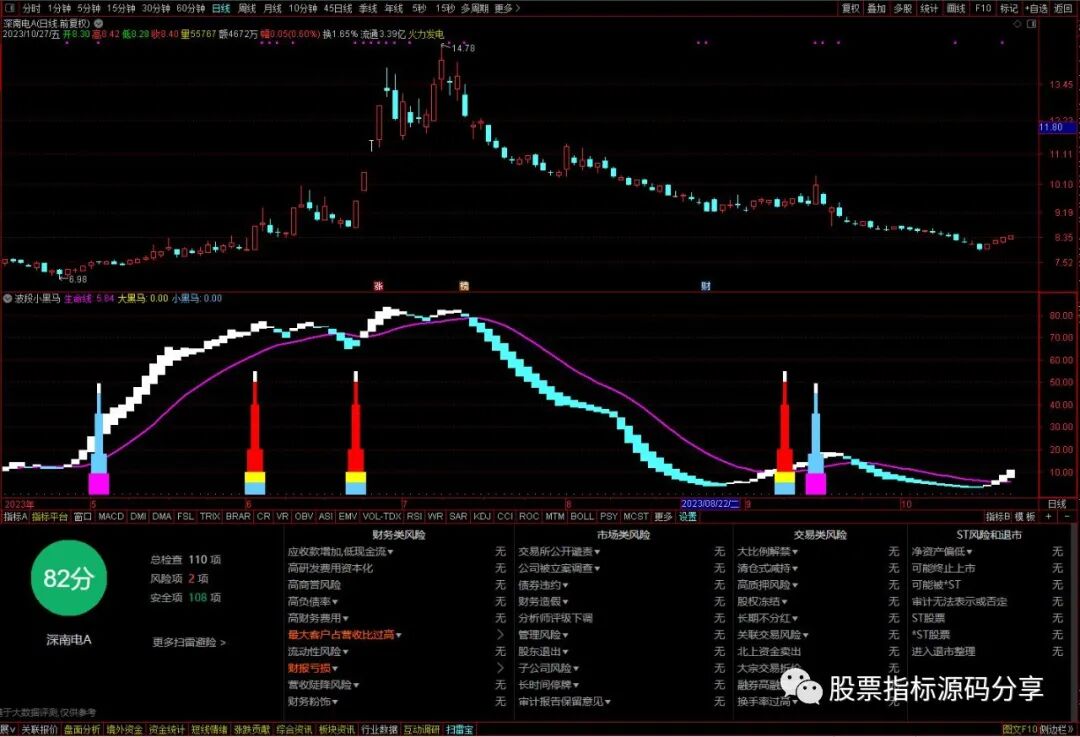
Task: Open indicator 设置
Action: point(688,516)
